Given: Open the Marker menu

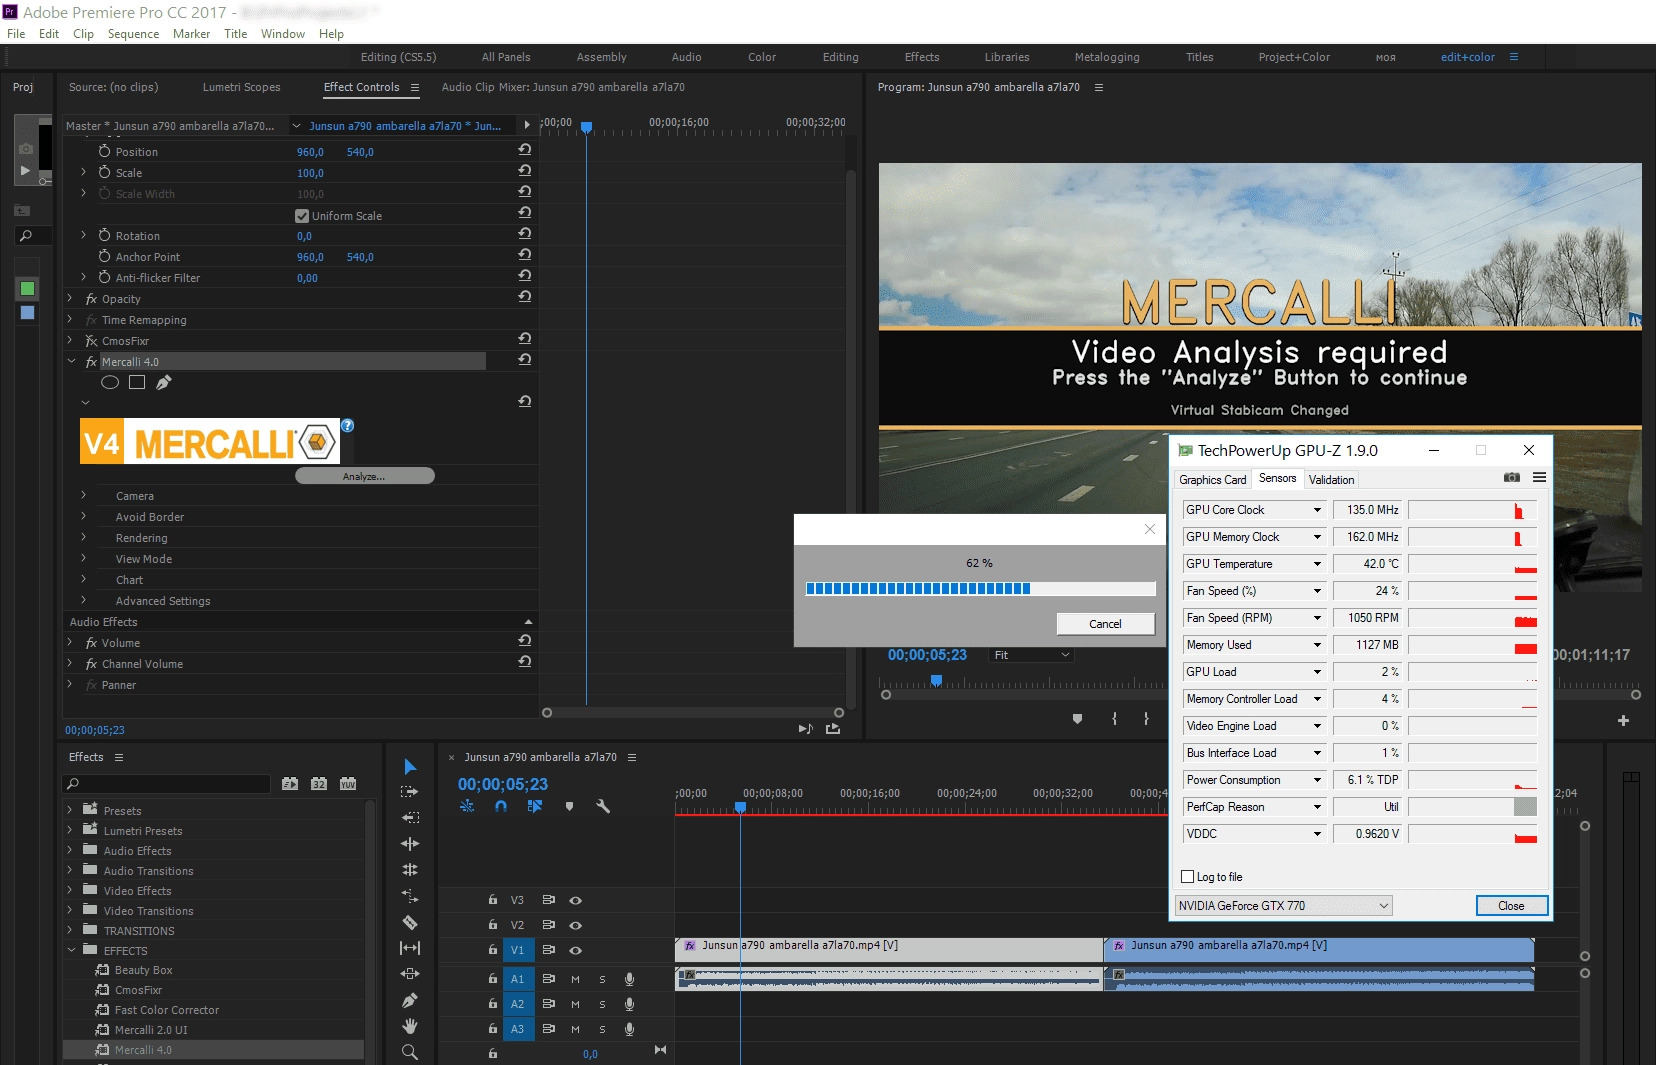Looking at the screenshot, I should click(191, 34).
